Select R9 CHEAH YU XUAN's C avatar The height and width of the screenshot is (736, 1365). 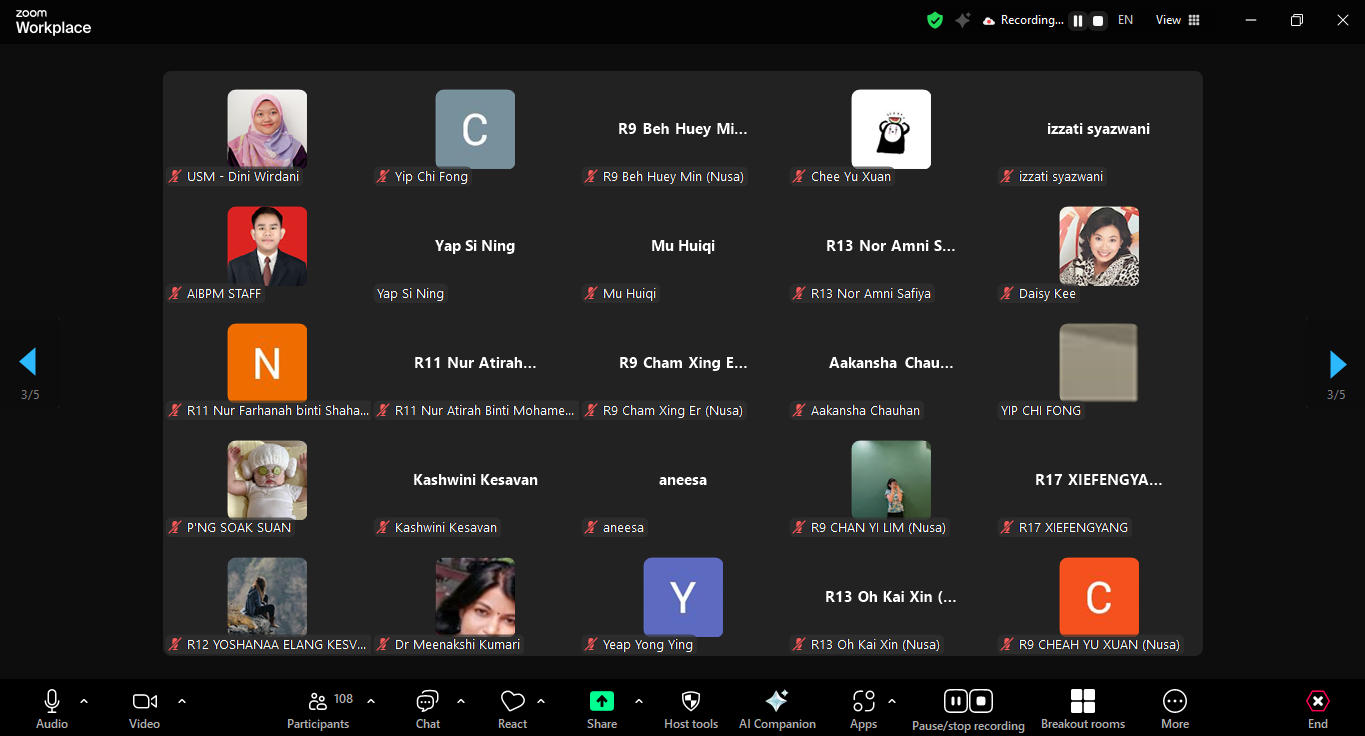tap(1099, 597)
